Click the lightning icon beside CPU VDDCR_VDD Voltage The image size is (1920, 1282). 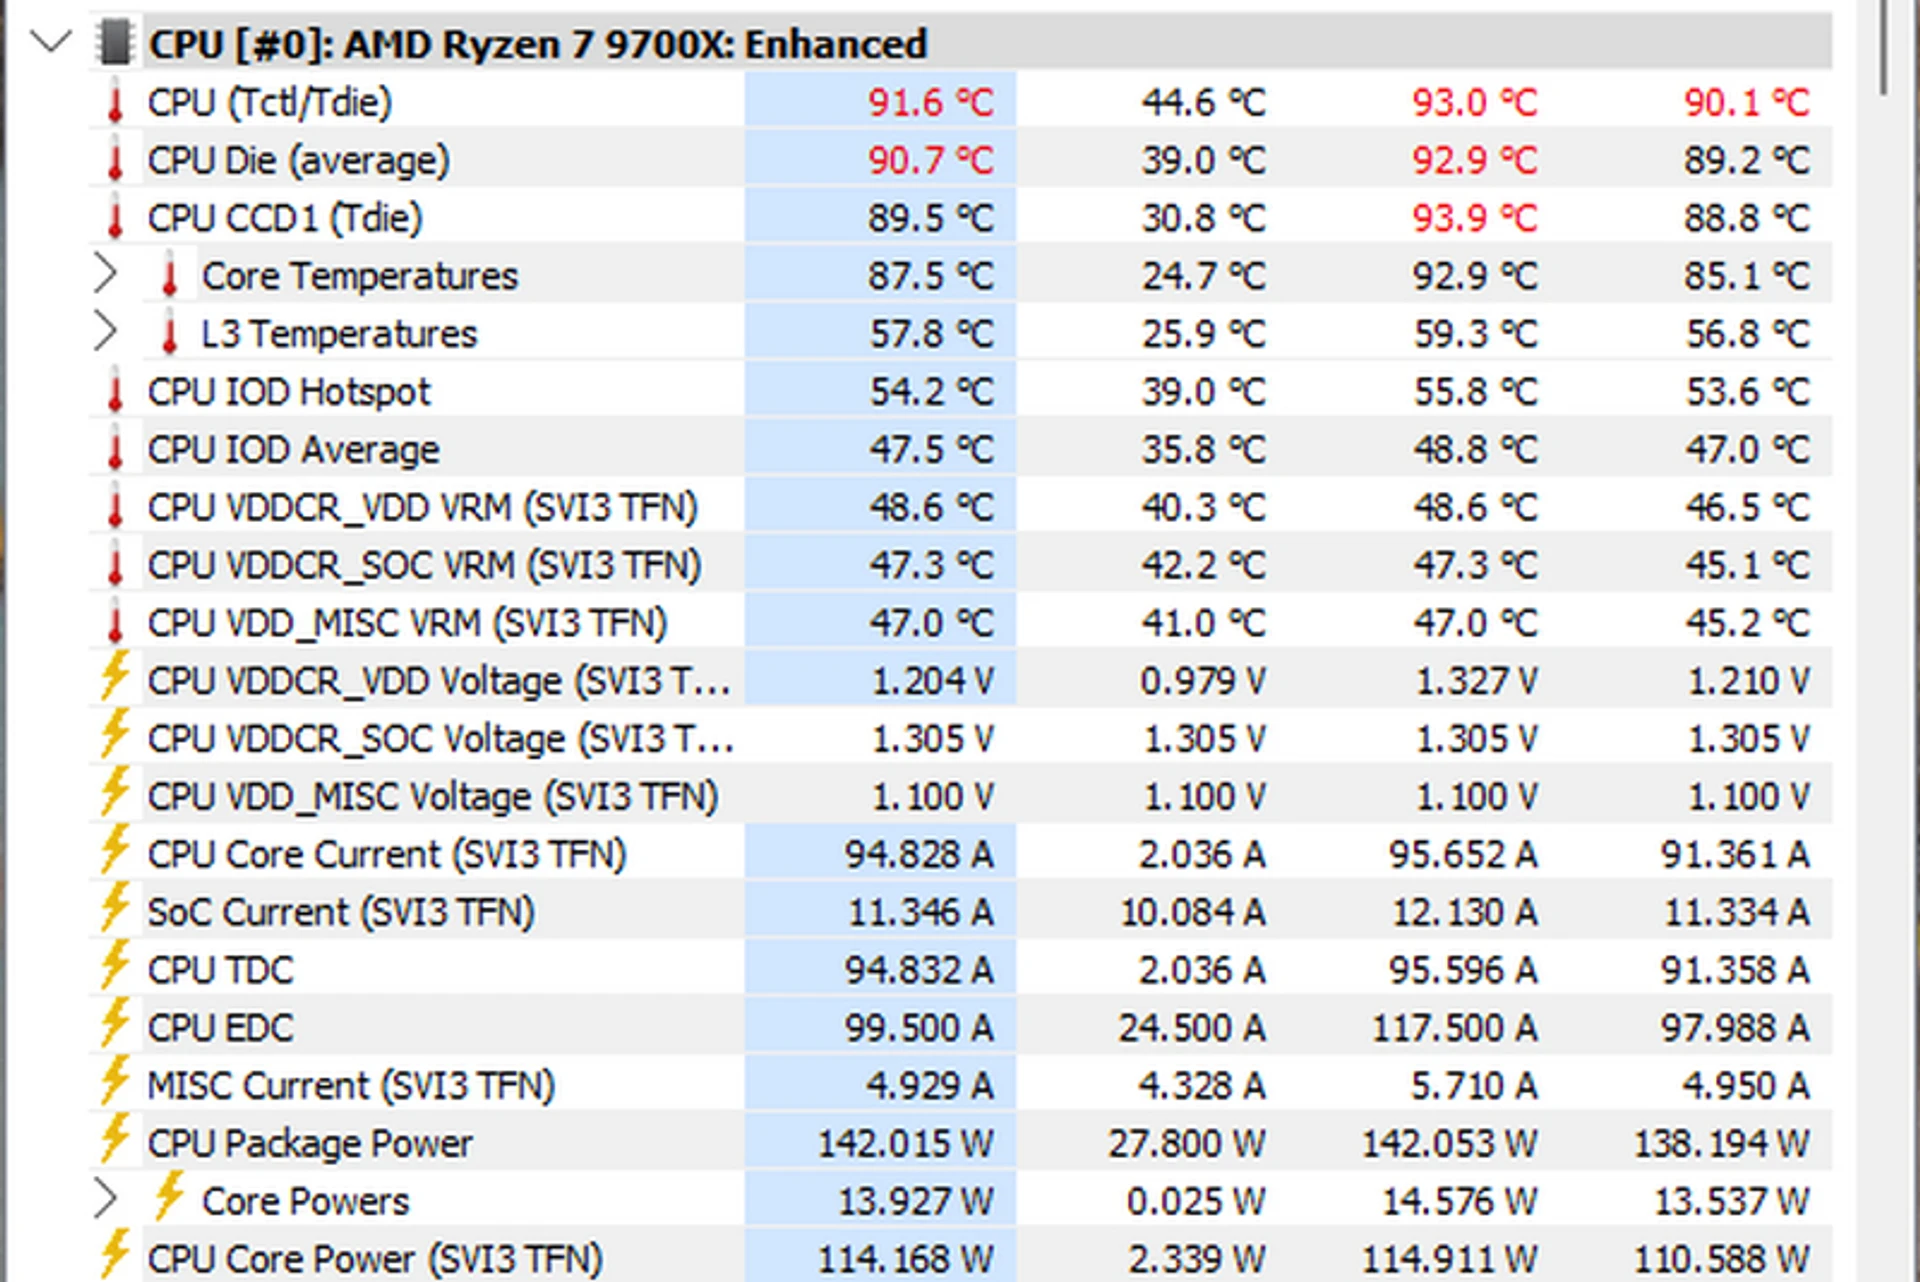click(x=115, y=676)
